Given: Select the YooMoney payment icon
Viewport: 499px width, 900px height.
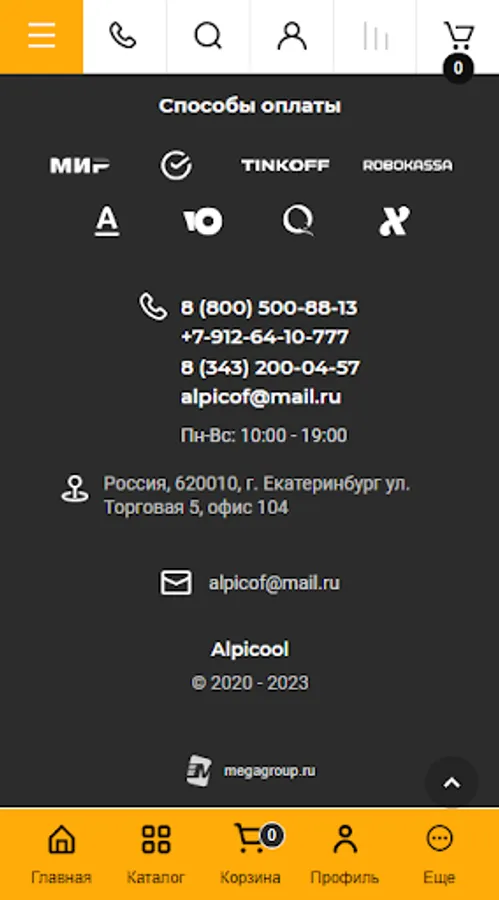Looking at the screenshot, I should tap(203, 221).
